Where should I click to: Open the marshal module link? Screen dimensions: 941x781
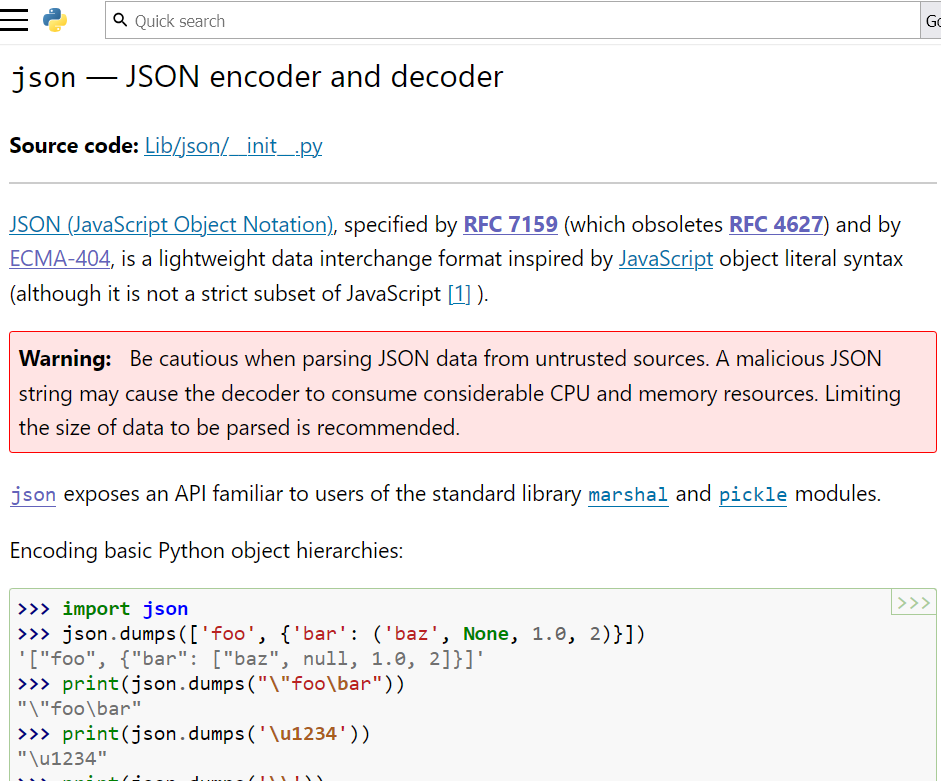pyautogui.click(x=628, y=494)
